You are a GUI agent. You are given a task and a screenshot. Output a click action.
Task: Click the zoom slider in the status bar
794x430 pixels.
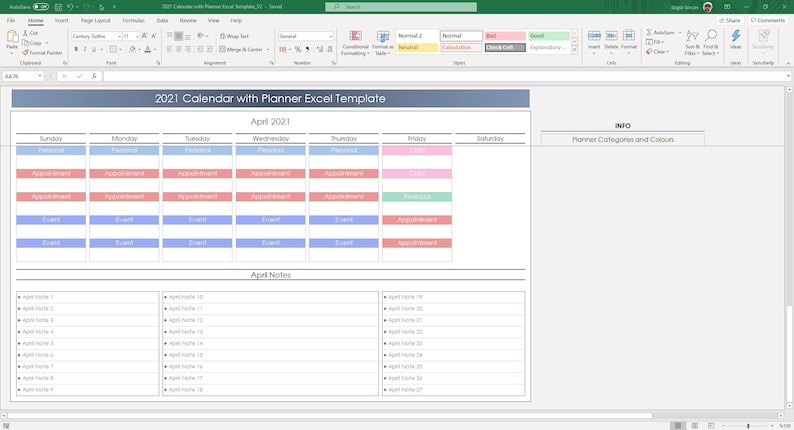[x=748, y=426]
